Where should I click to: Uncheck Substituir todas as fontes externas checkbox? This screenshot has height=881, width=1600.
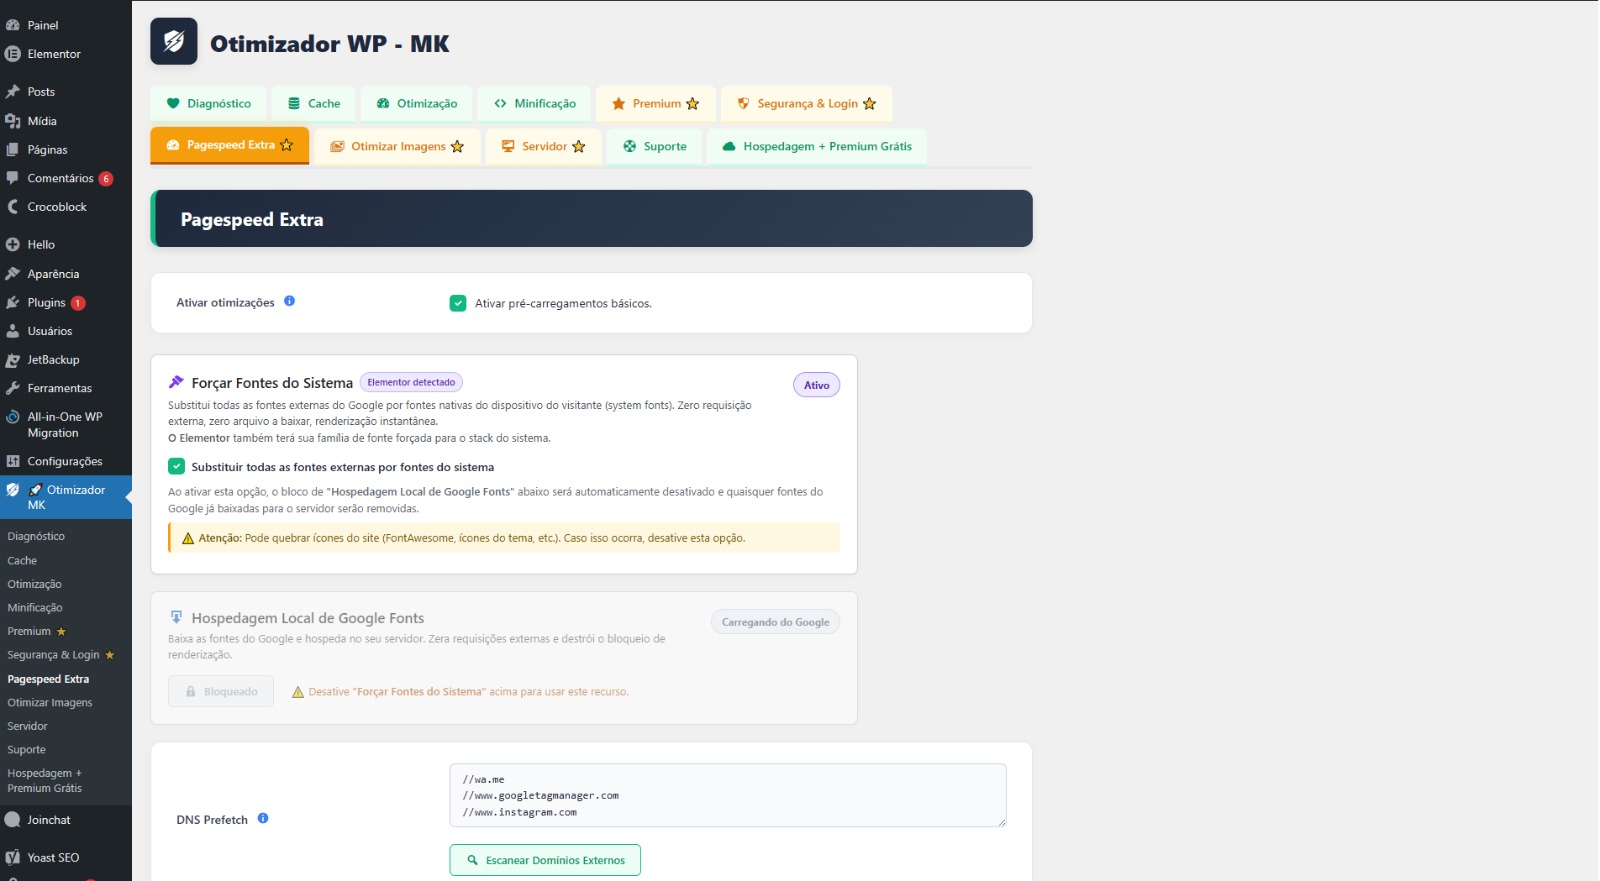(176, 466)
